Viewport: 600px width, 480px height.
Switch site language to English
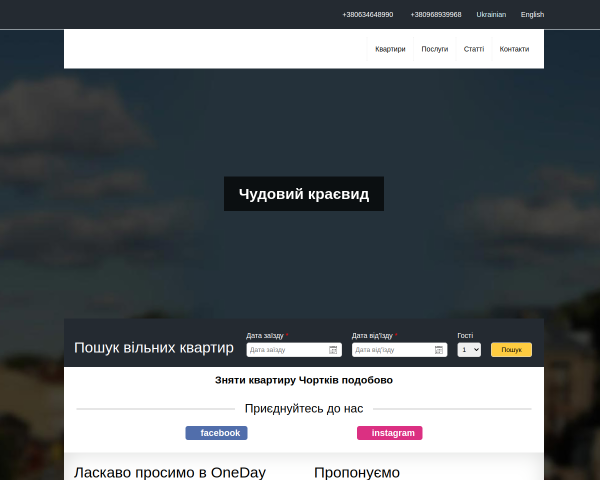pyautogui.click(x=532, y=15)
